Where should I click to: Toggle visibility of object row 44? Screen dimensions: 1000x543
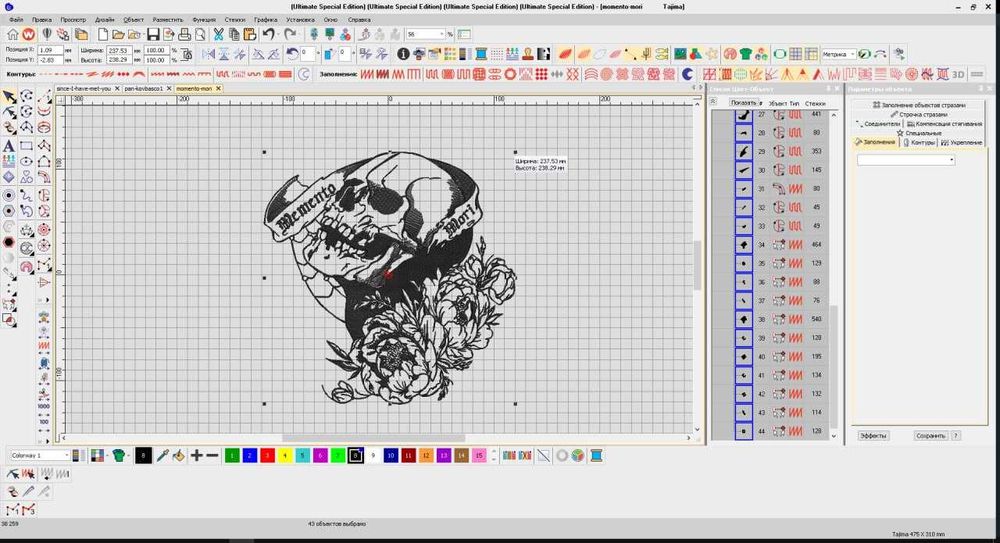(x=743, y=431)
